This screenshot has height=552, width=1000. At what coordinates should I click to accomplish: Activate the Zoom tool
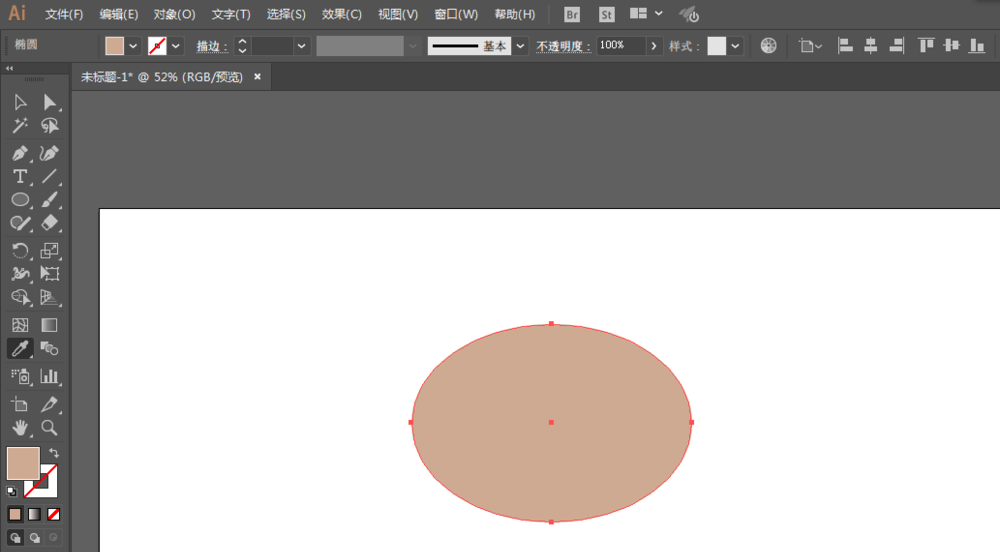tap(49, 428)
